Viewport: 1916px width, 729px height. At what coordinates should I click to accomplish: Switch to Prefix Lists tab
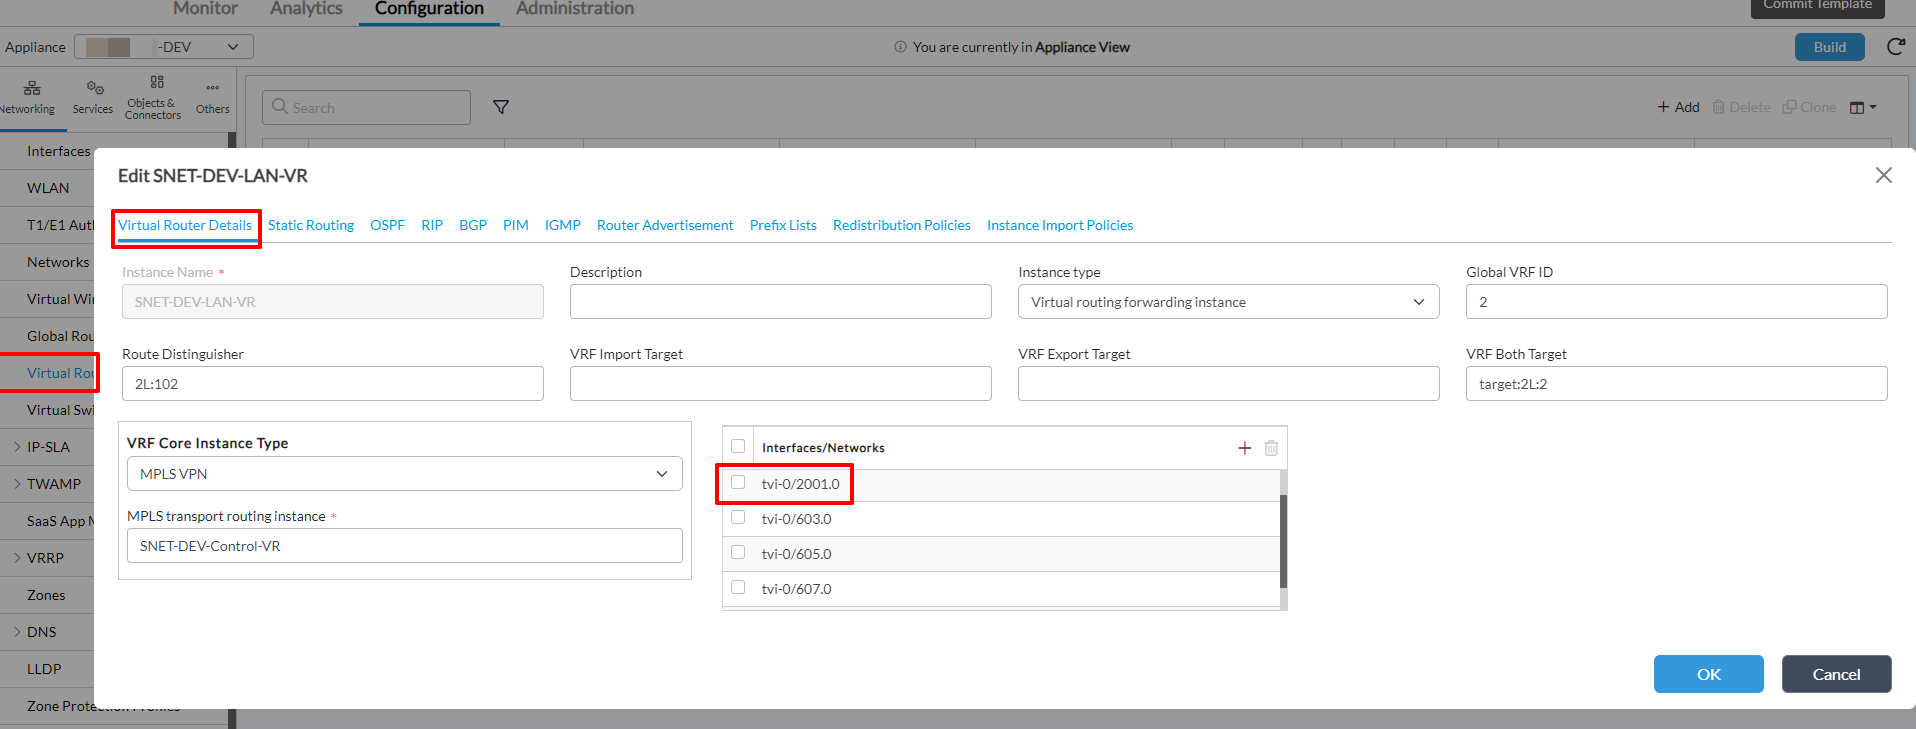[x=783, y=225]
